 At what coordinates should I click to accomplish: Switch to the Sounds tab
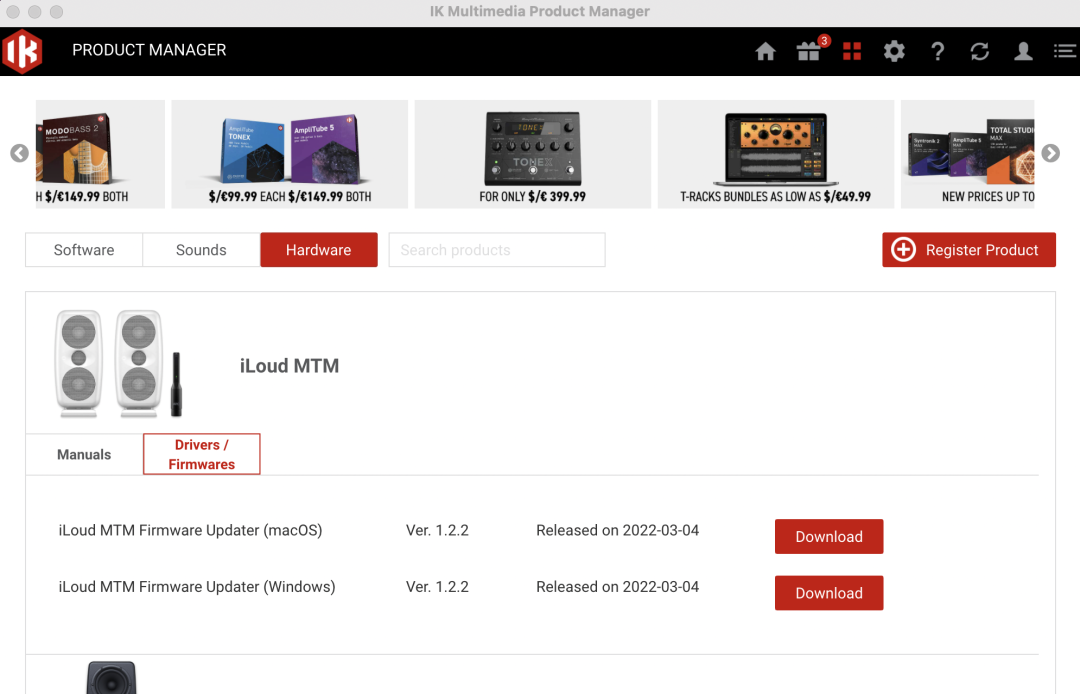(x=201, y=250)
